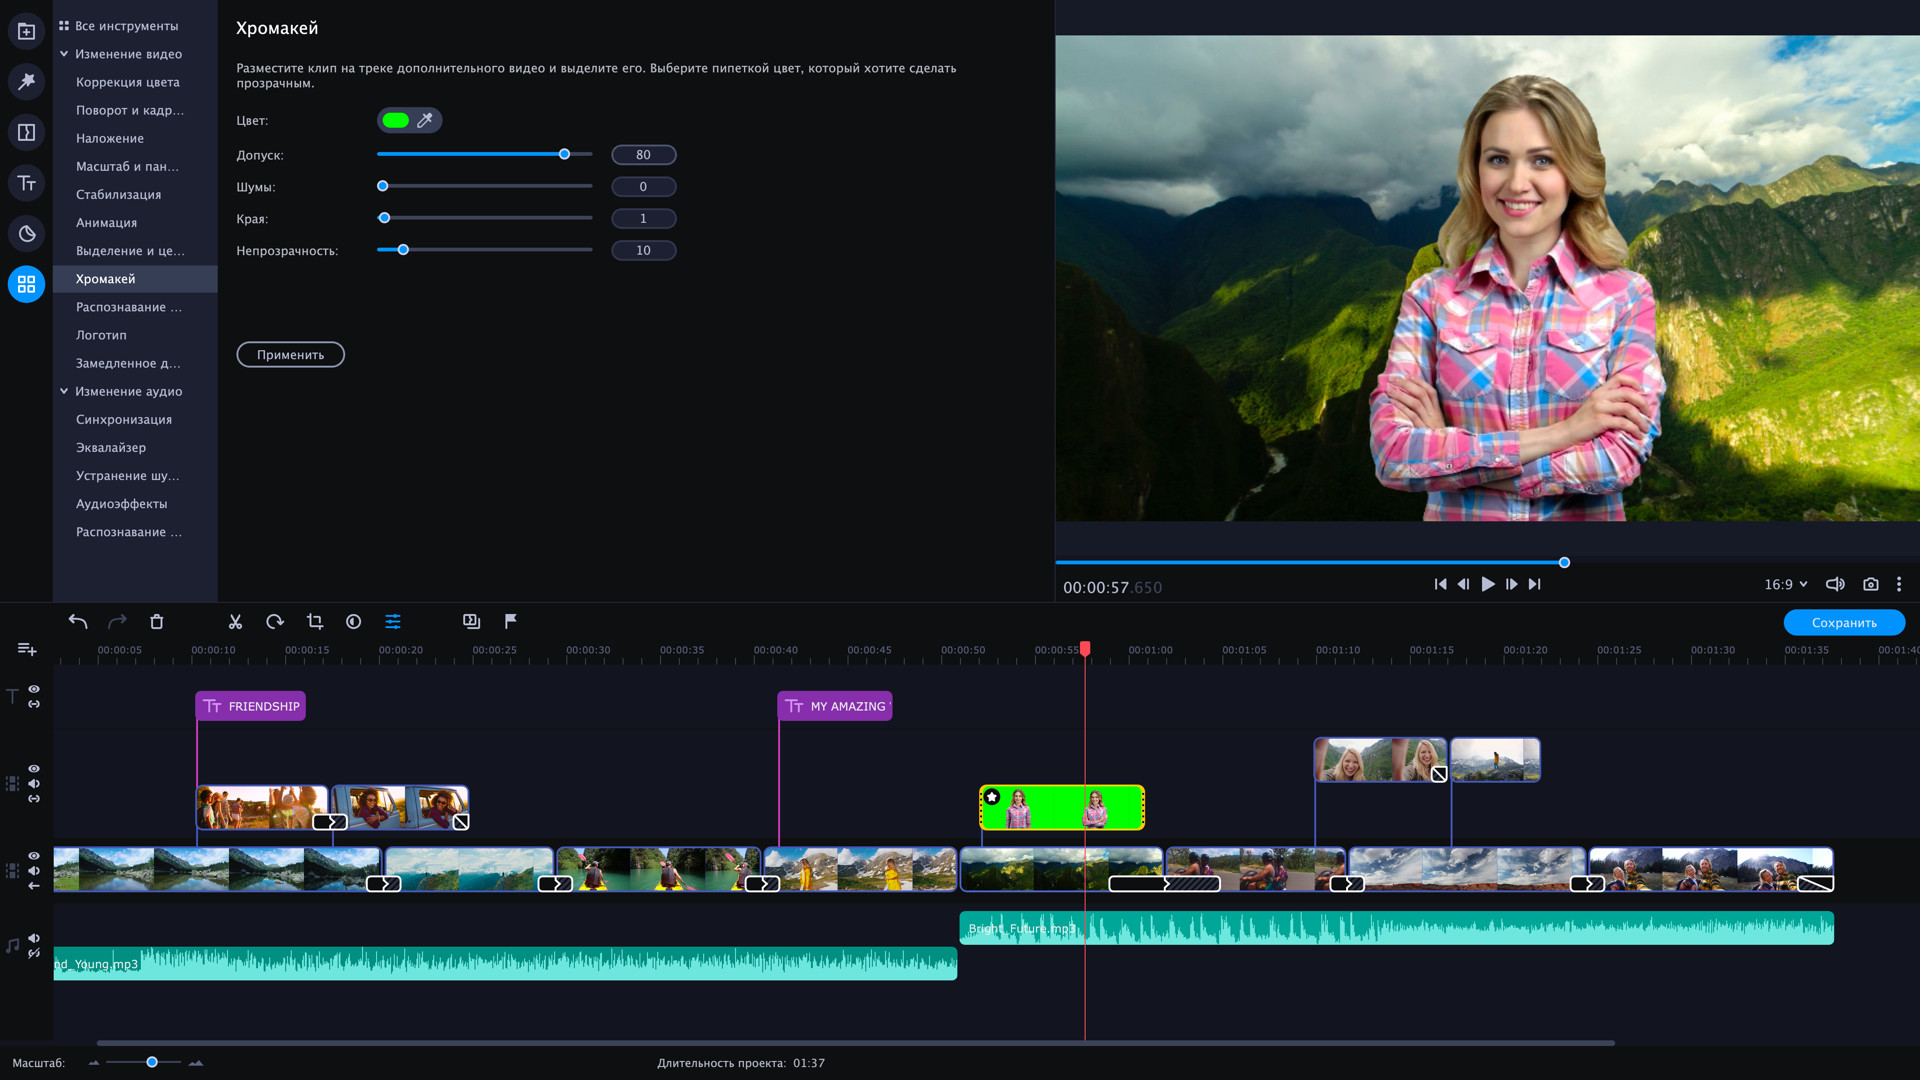Select the eyedropper color picker

425,121
